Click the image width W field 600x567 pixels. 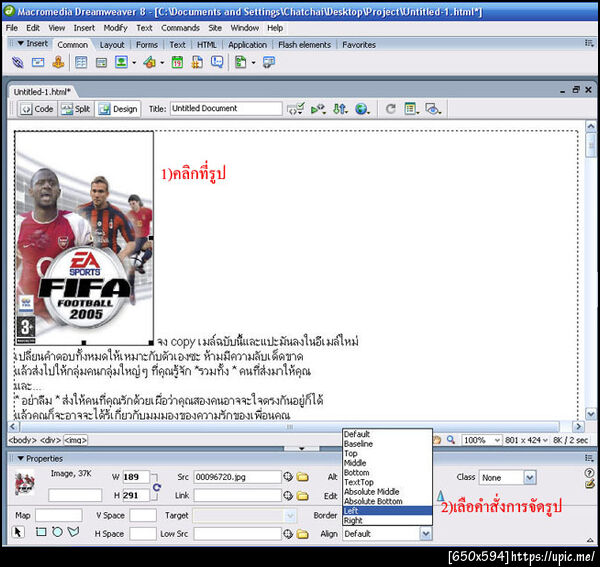tap(136, 477)
